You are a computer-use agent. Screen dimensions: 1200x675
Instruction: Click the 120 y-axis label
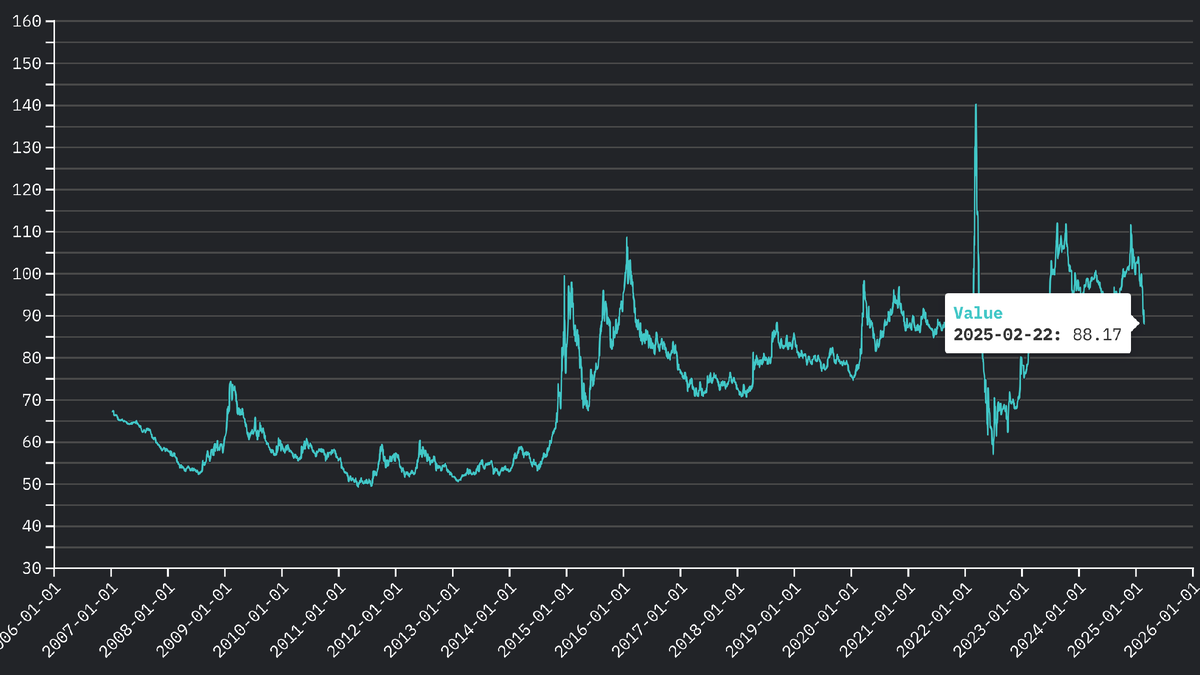click(28, 190)
